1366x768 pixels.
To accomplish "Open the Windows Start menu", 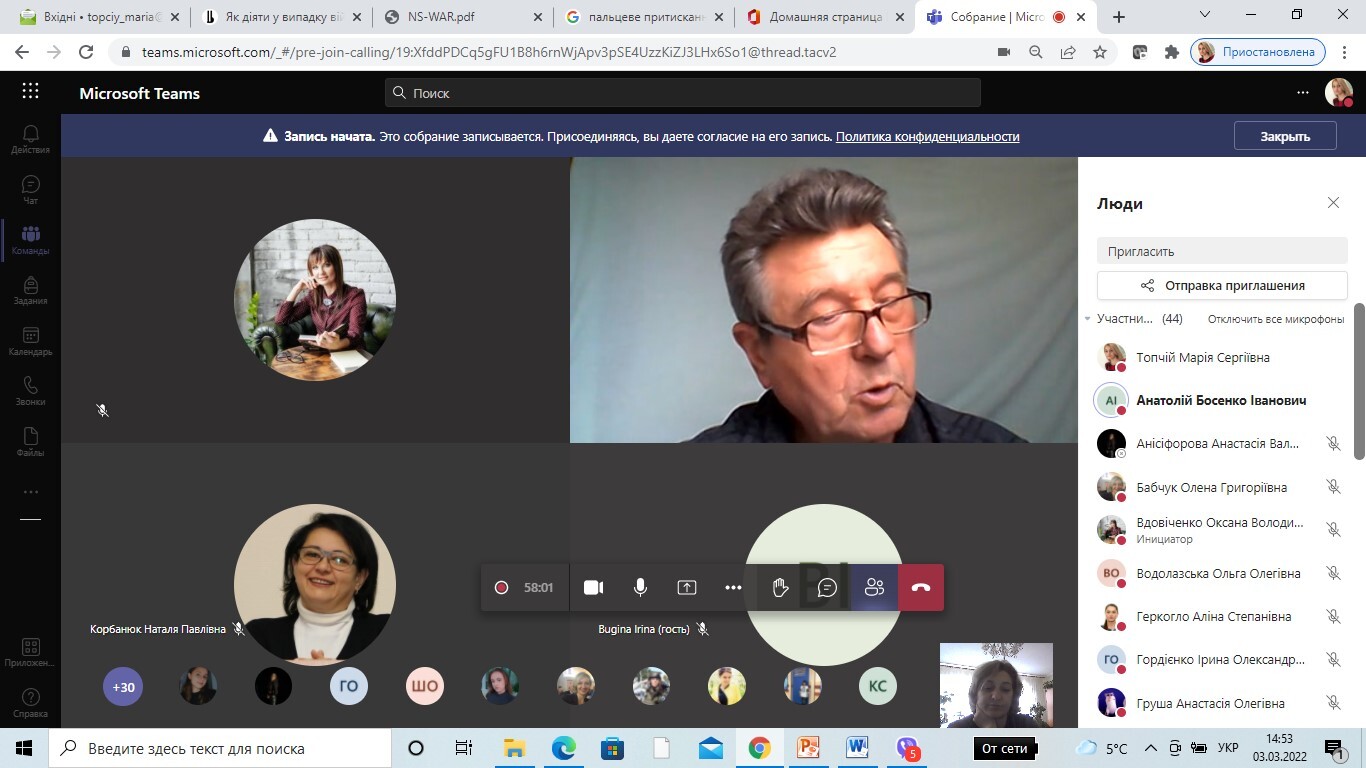I will (x=23, y=748).
